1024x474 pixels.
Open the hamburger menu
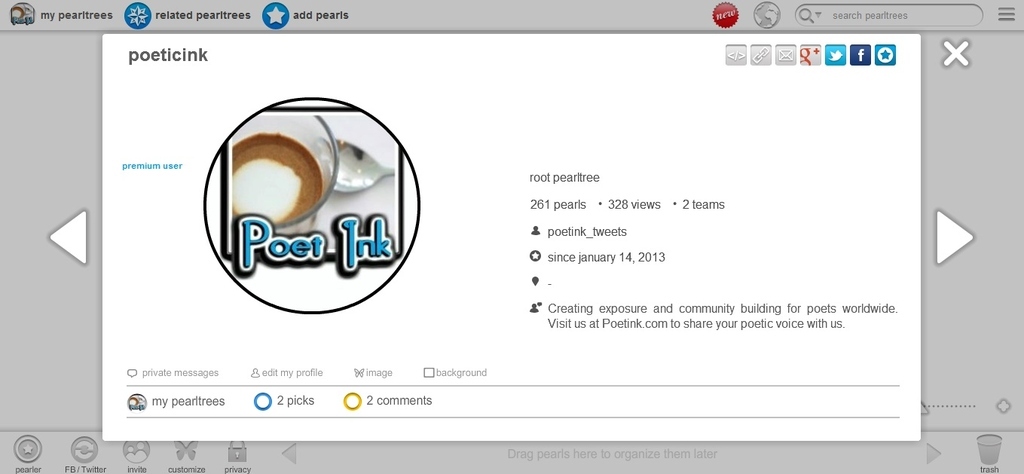(1006, 14)
